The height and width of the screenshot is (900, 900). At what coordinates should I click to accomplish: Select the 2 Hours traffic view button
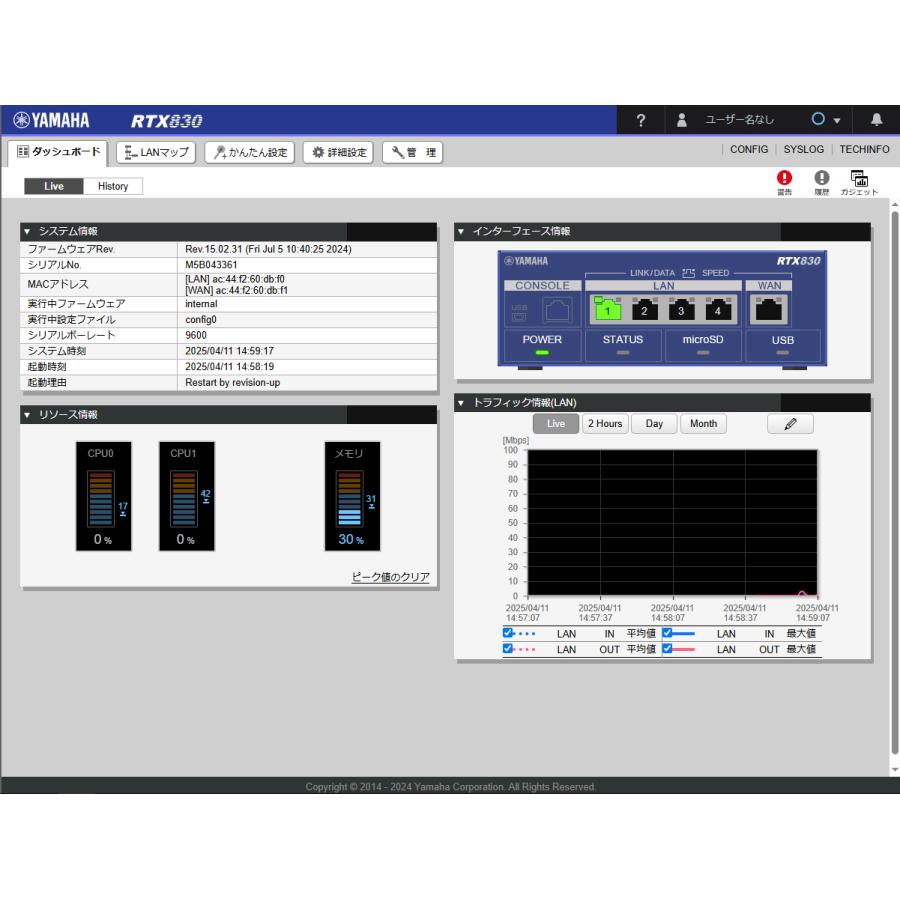605,424
